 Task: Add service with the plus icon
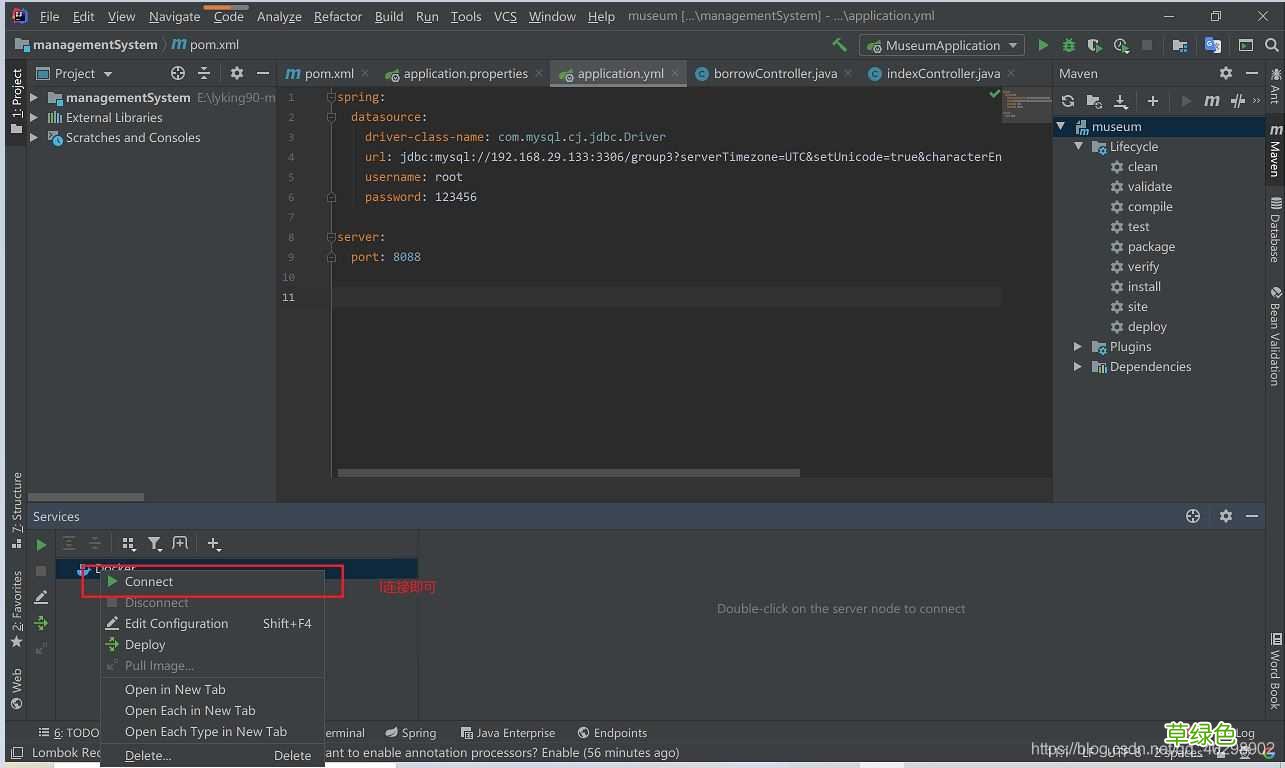pos(214,544)
